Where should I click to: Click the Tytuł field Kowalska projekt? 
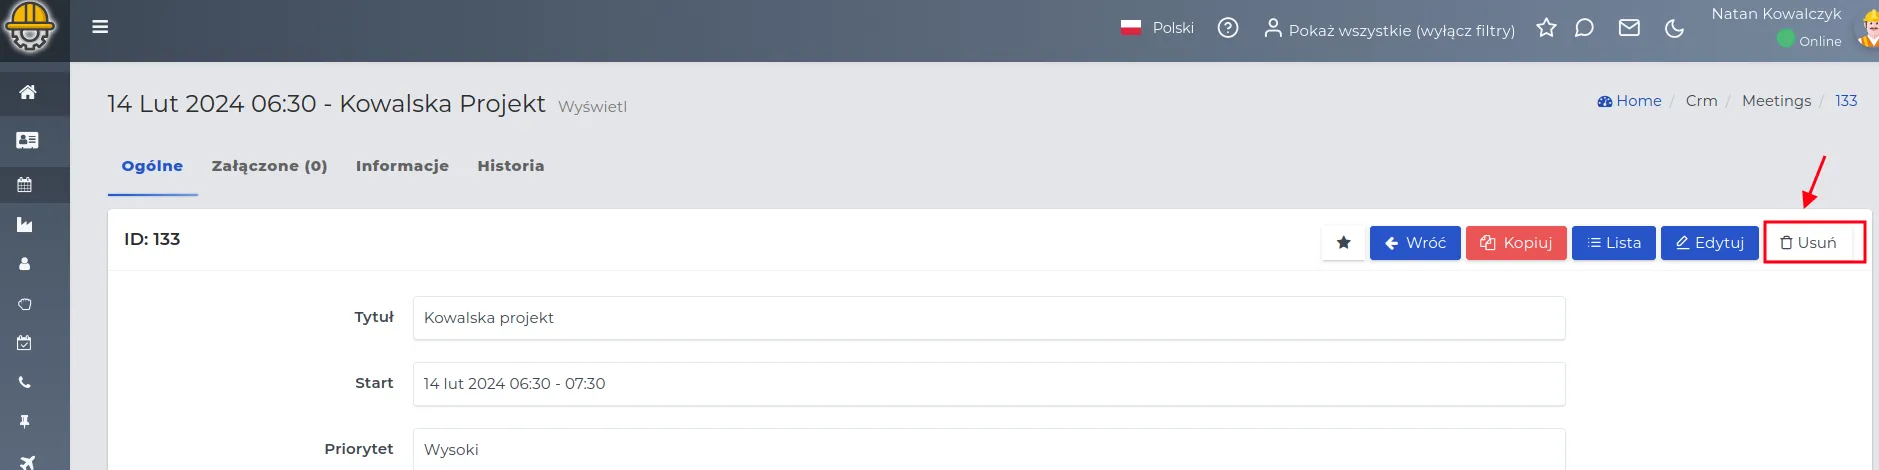[989, 318]
